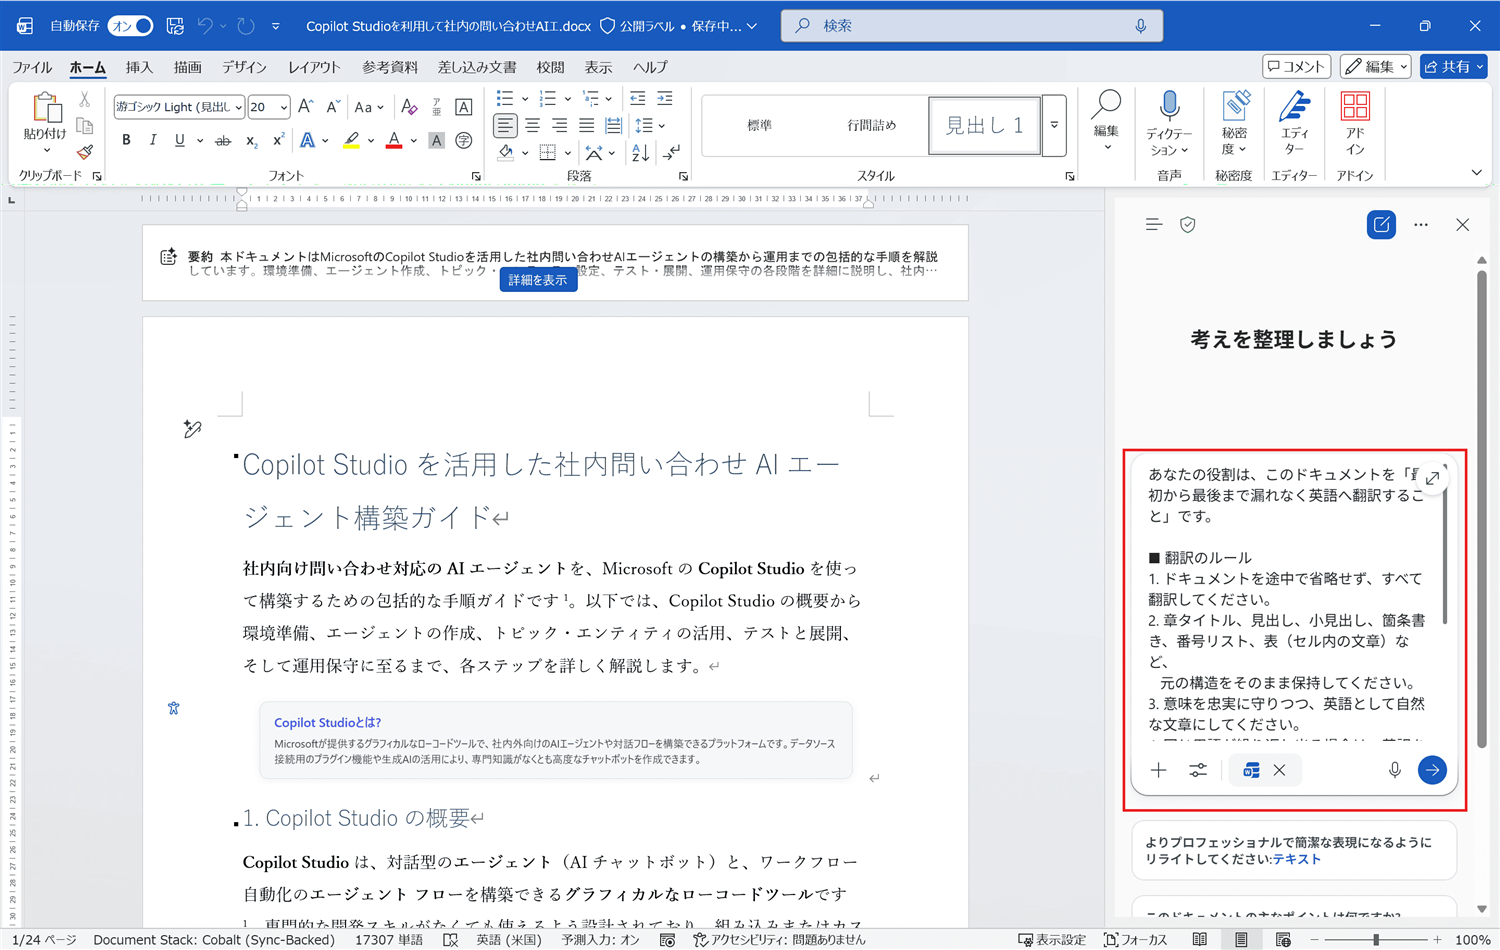
Task: Open the Quick Access Toolbar customize dropdown
Action: click(276, 26)
